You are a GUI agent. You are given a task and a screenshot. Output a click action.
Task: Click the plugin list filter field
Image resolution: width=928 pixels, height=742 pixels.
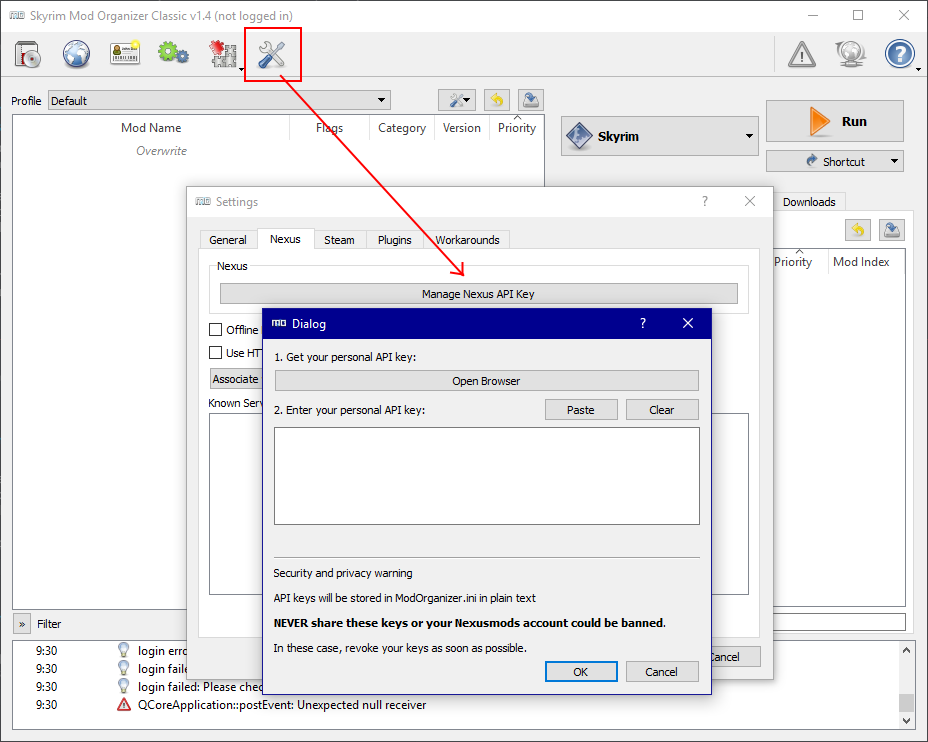click(839, 622)
